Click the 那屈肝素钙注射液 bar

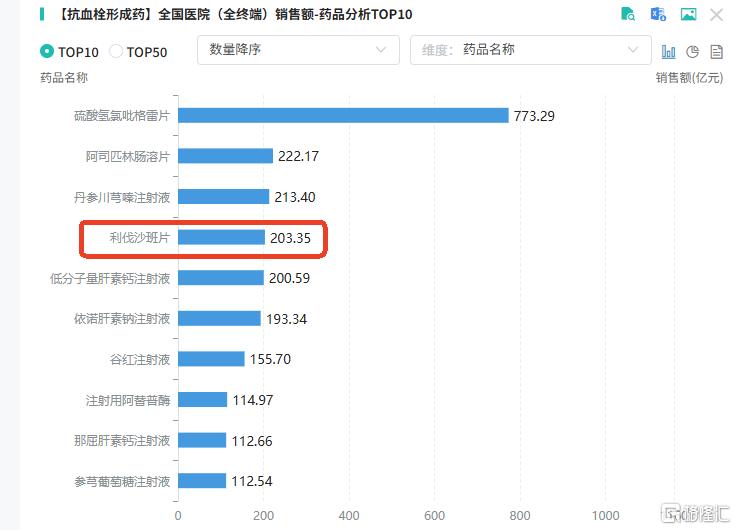tap(202, 440)
